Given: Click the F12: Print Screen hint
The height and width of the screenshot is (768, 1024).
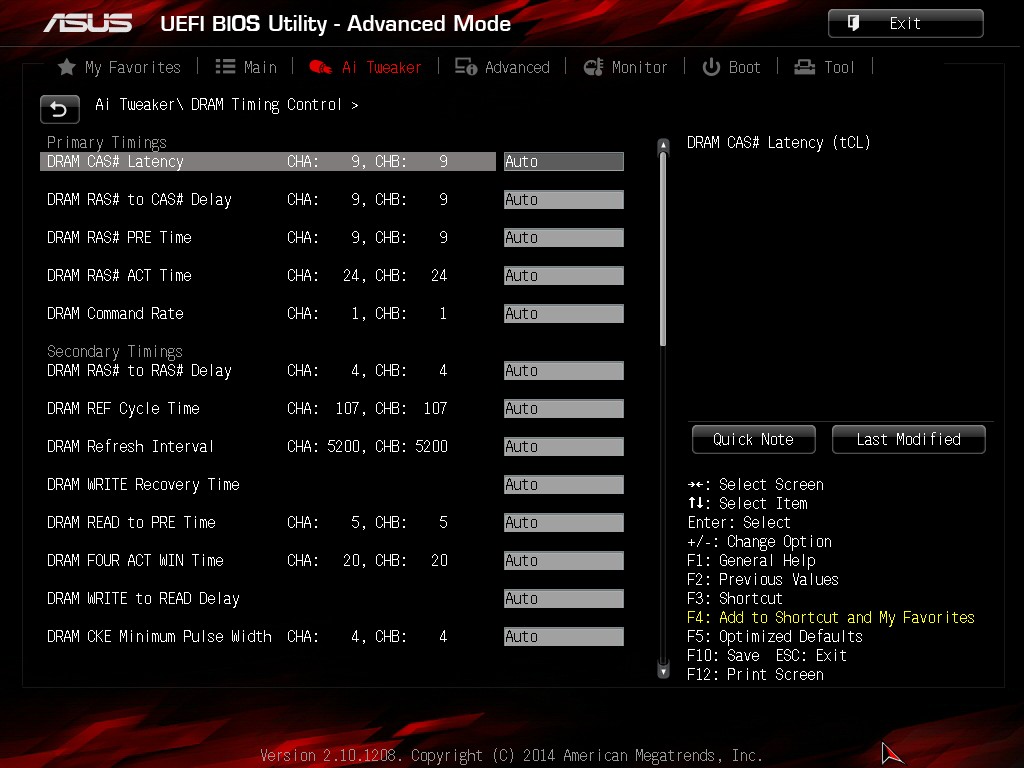Looking at the screenshot, I should pyautogui.click(x=755, y=674).
